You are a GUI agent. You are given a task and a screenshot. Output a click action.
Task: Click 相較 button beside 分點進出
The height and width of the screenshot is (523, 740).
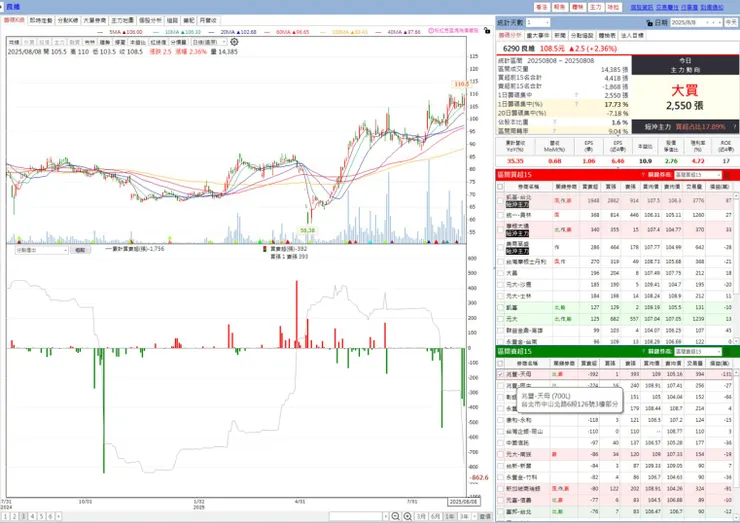80,250
